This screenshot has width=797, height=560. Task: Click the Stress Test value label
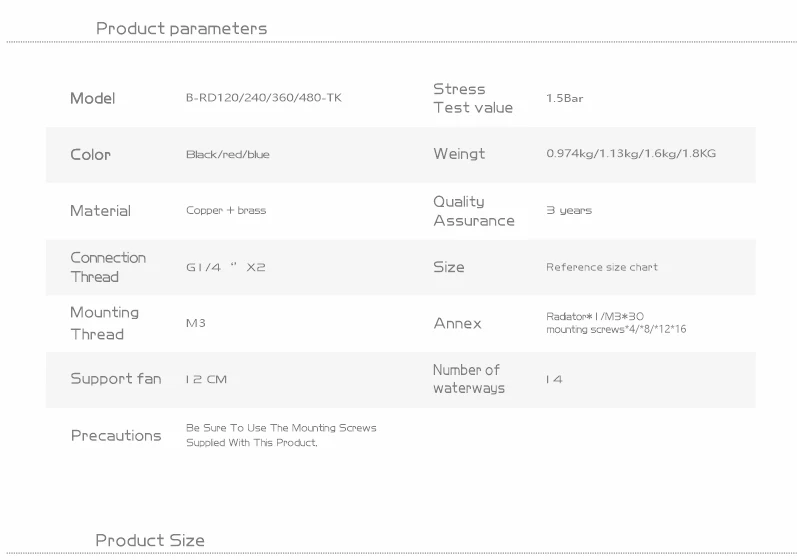point(472,98)
